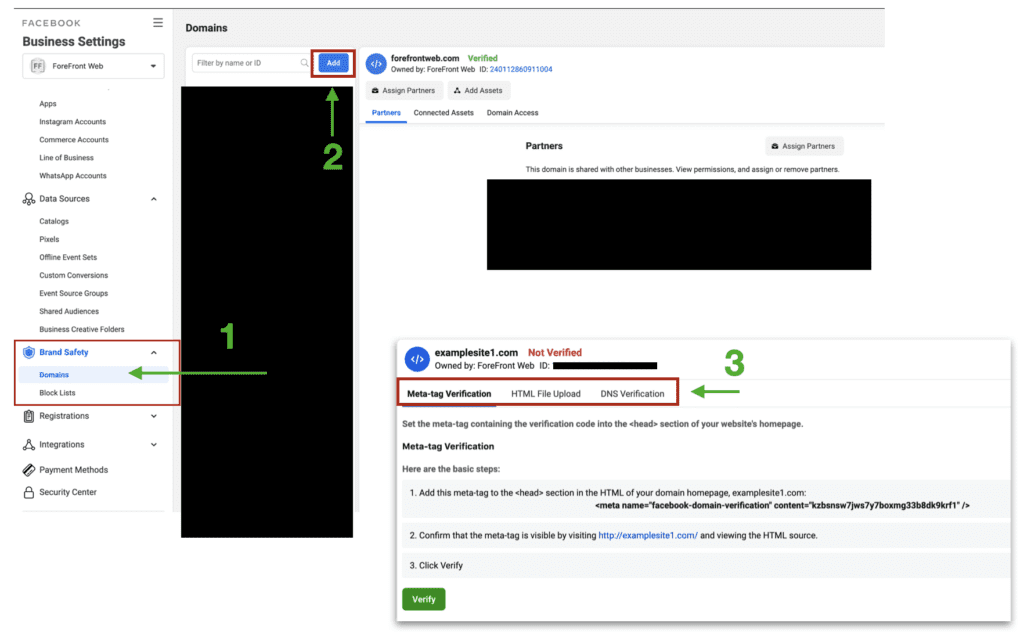Open the ForeFront Web business dropdown

coord(93,66)
